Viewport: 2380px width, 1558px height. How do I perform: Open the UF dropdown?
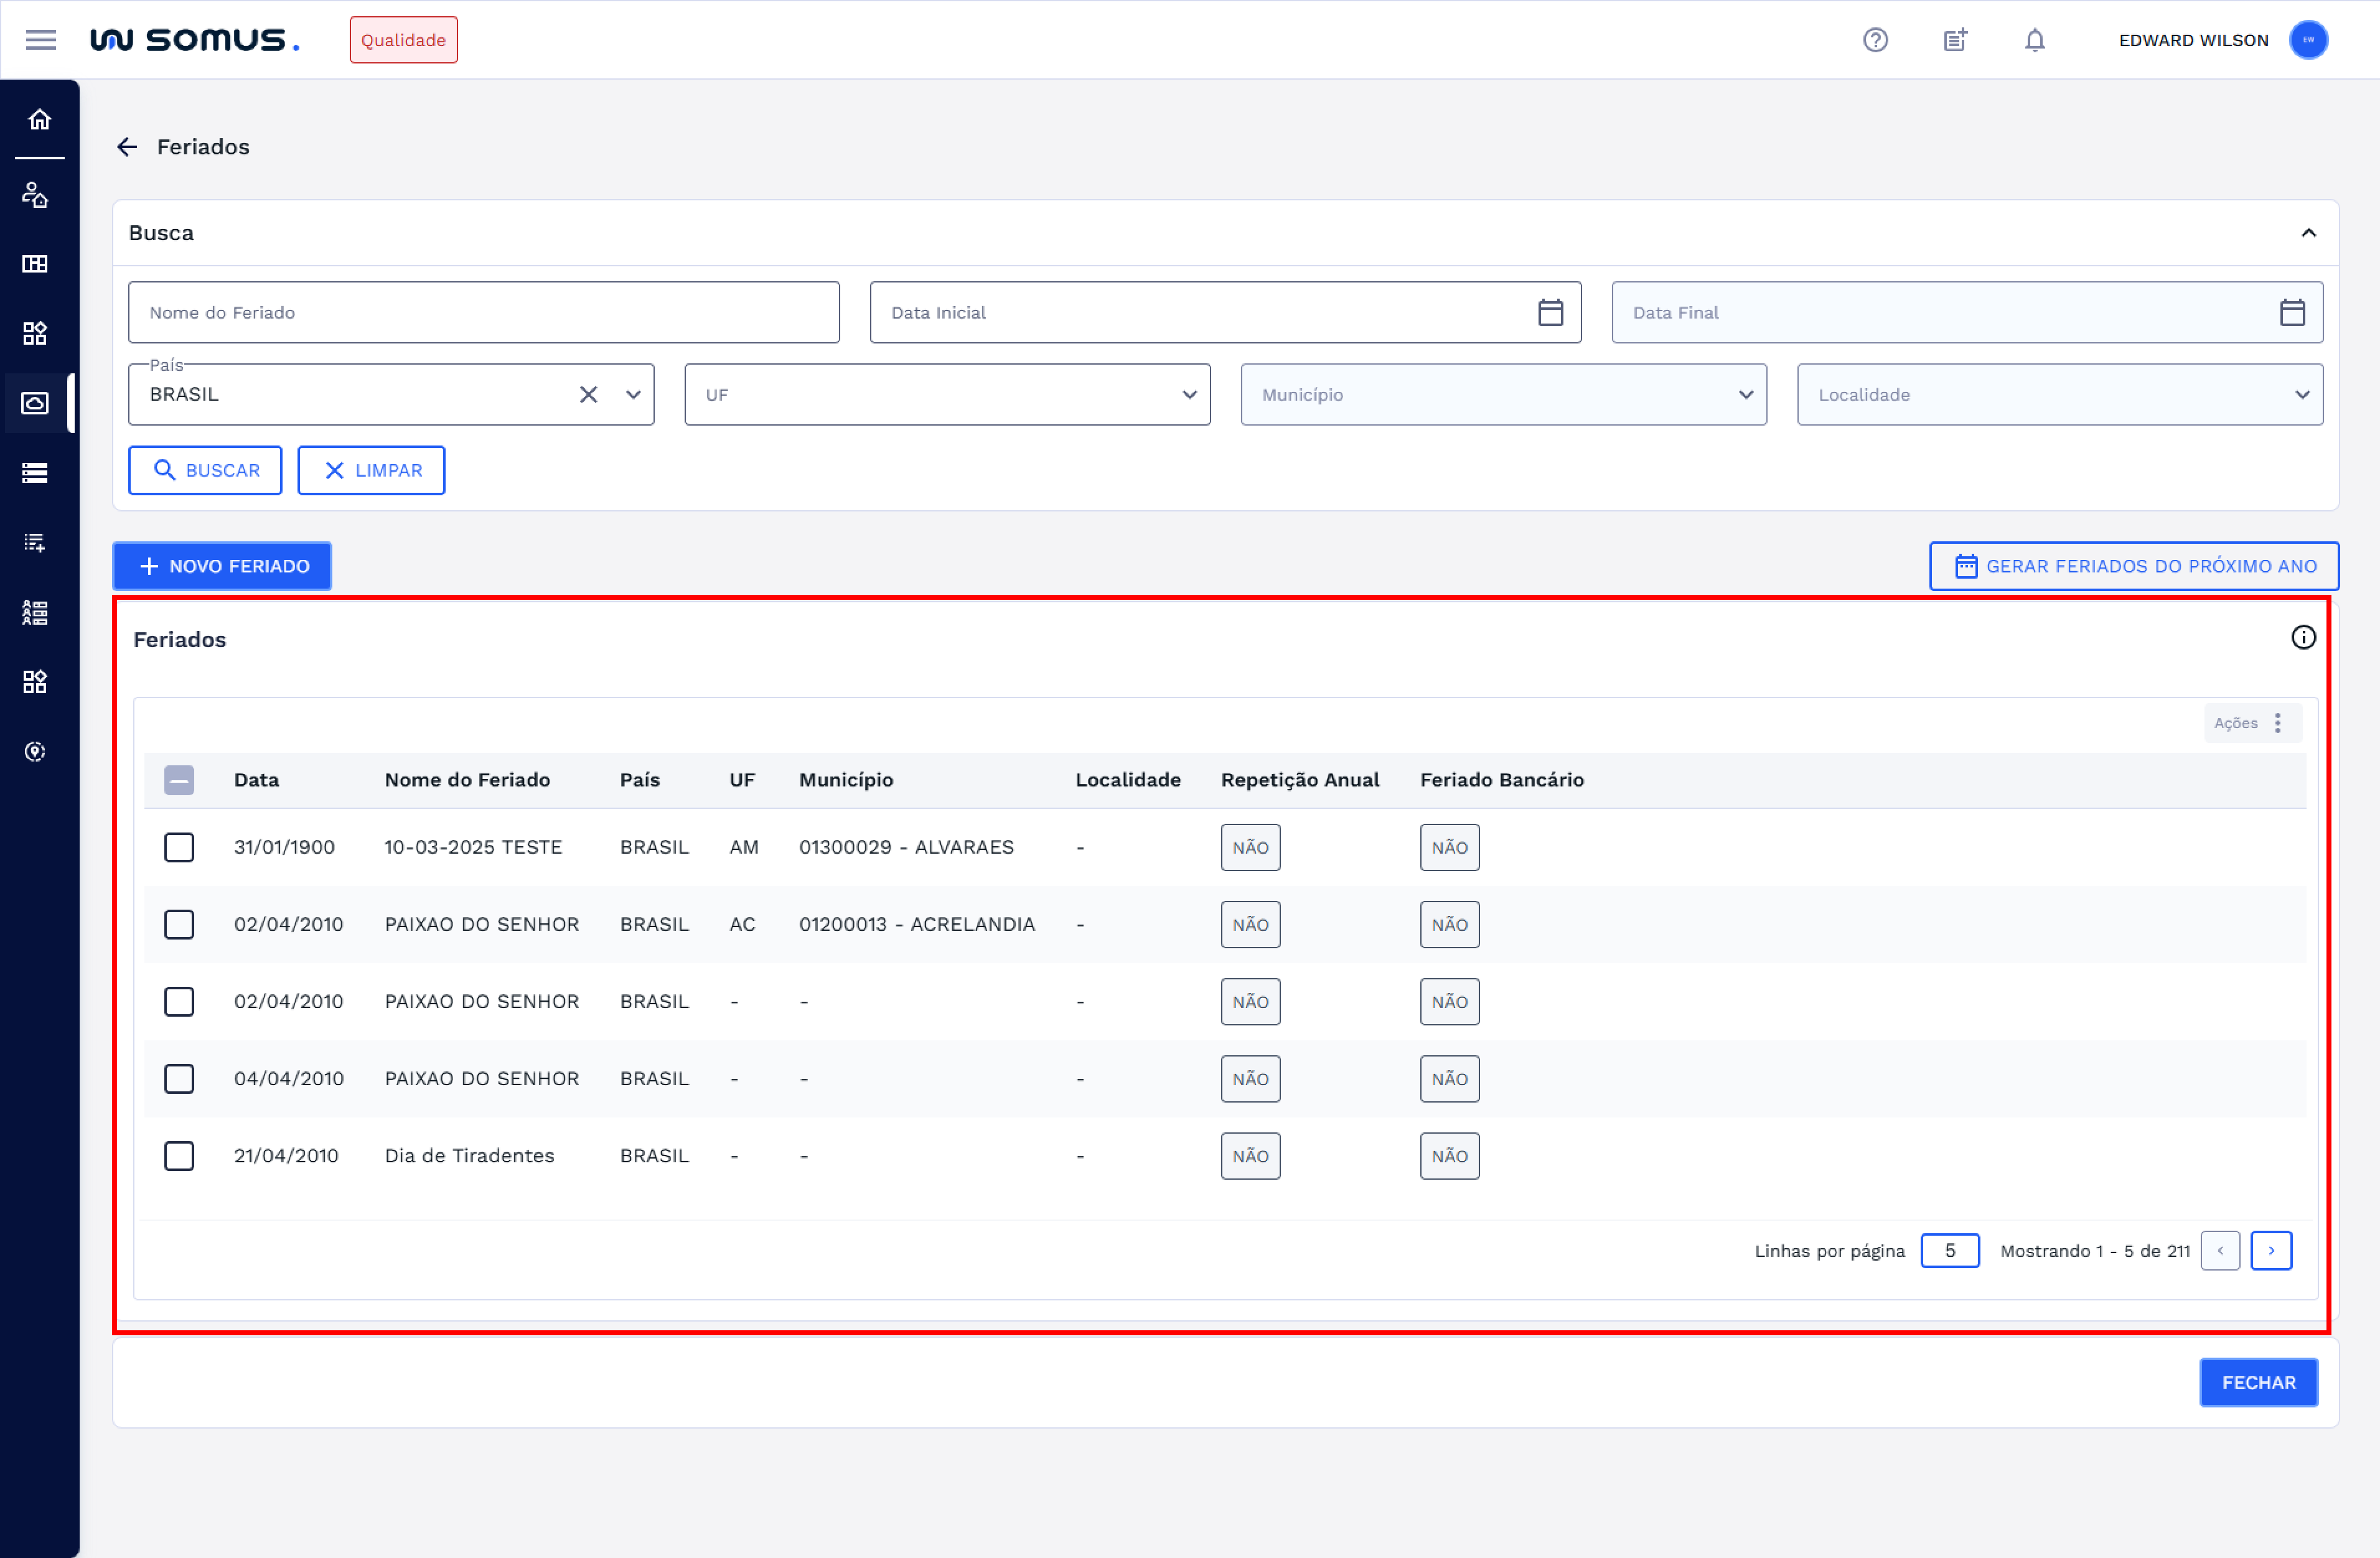[947, 395]
